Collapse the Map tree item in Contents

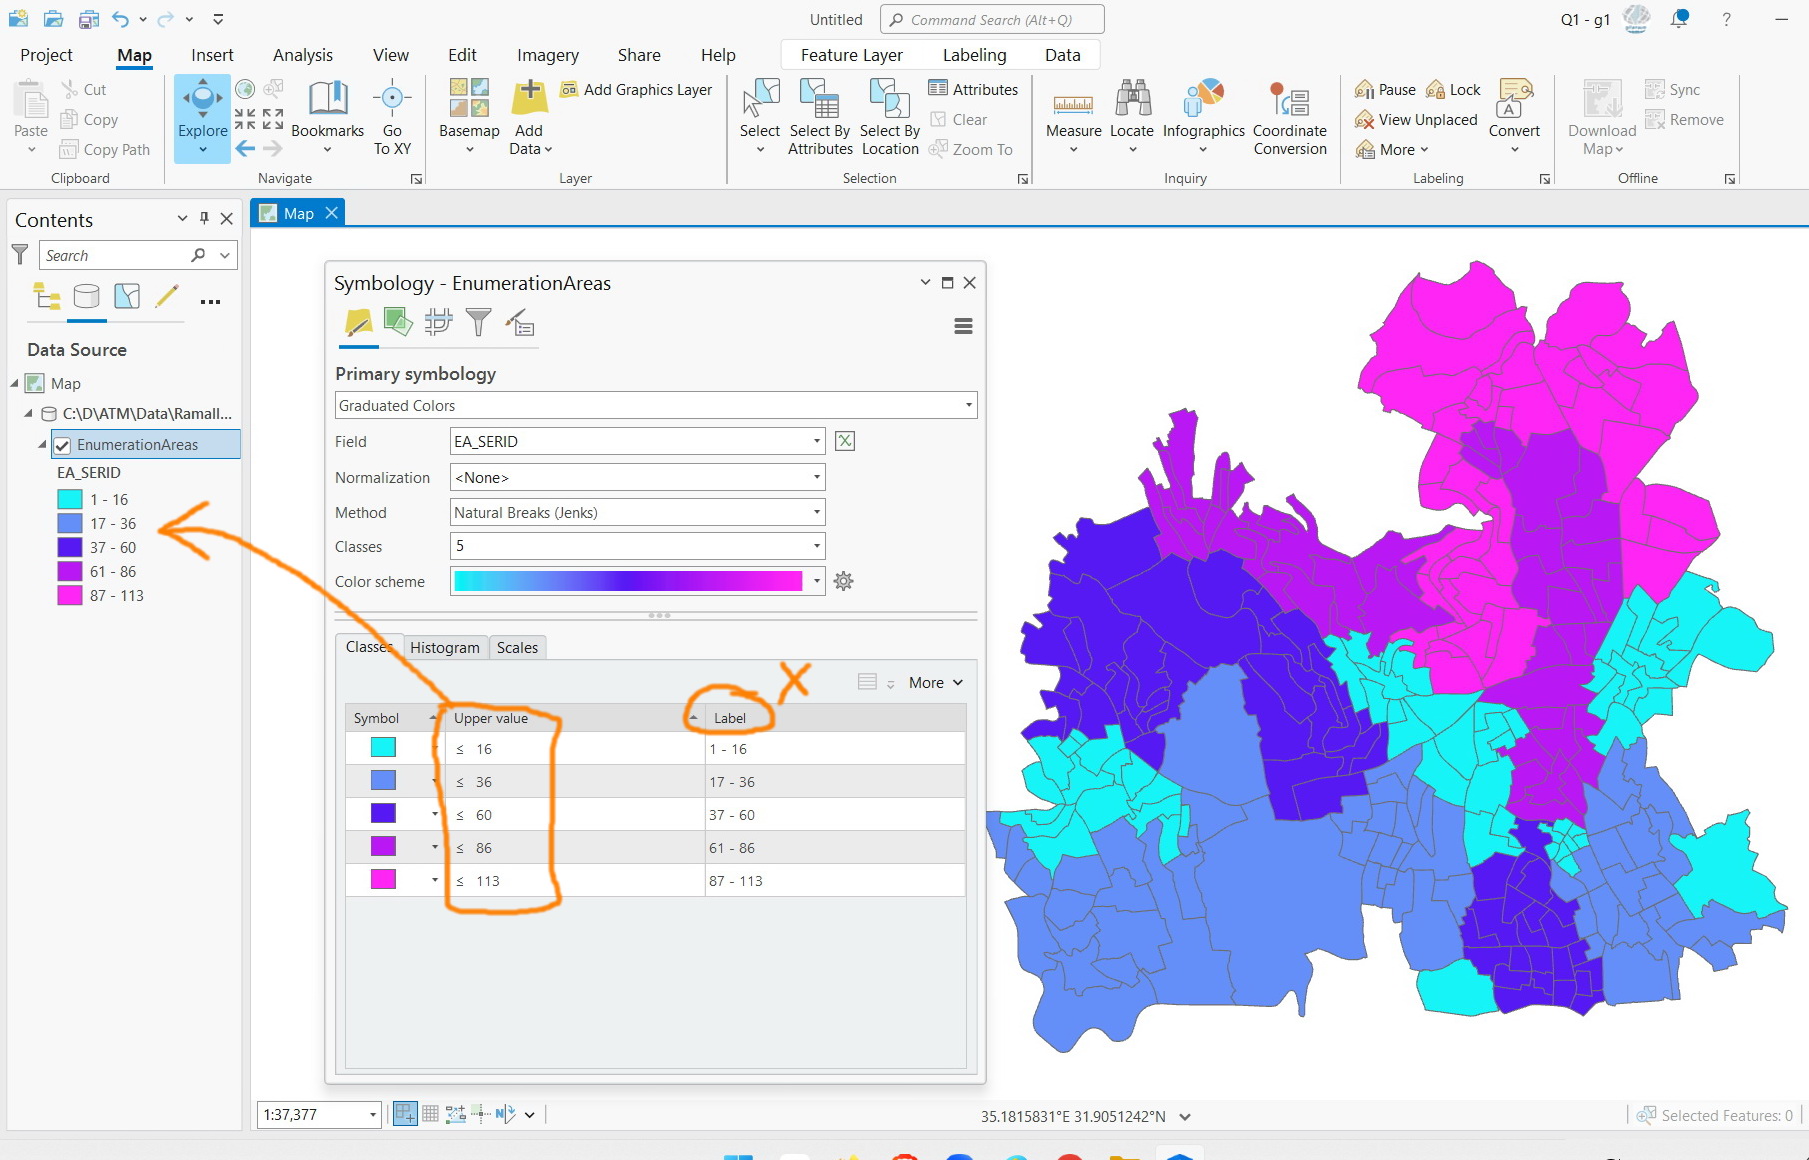tap(14, 383)
